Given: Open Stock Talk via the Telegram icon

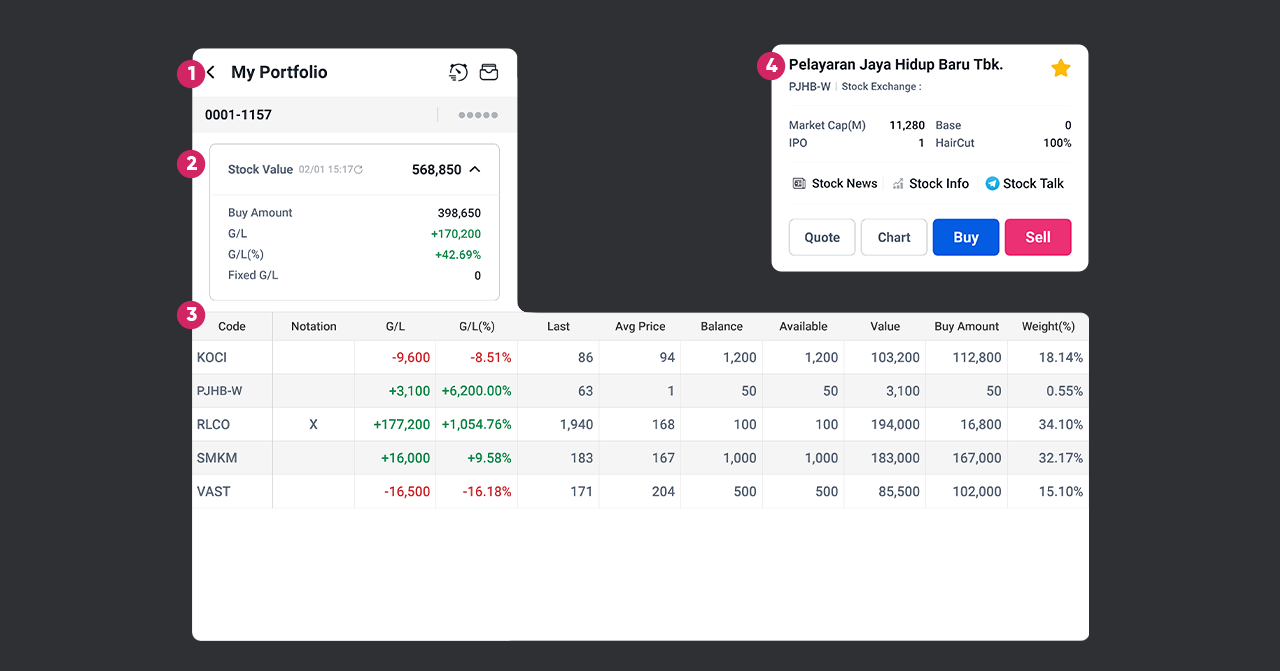Looking at the screenshot, I should point(992,184).
